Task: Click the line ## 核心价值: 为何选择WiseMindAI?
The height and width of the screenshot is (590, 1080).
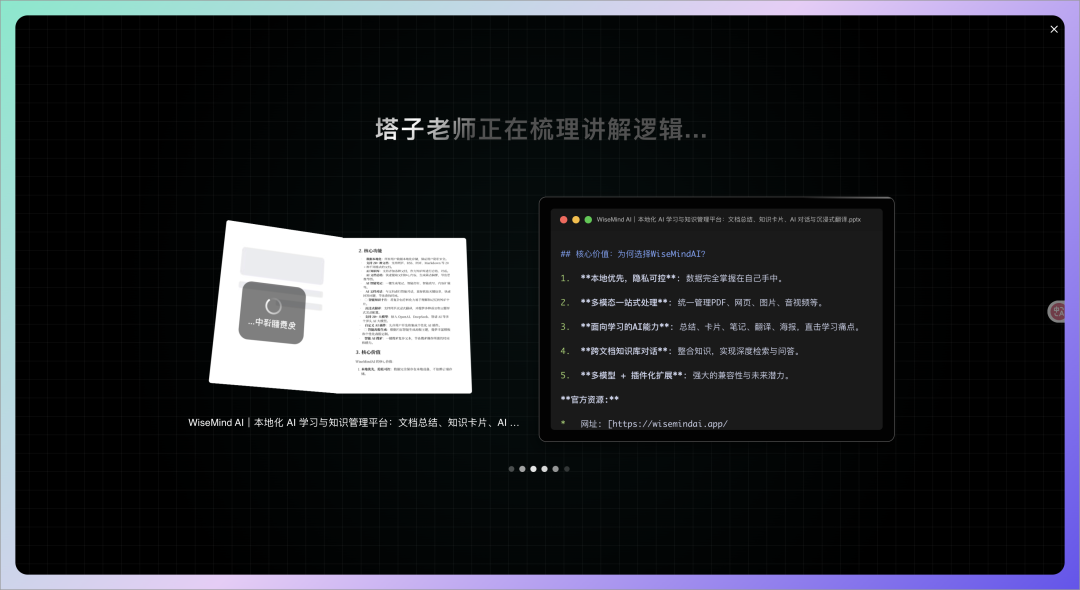Action: coord(633,254)
